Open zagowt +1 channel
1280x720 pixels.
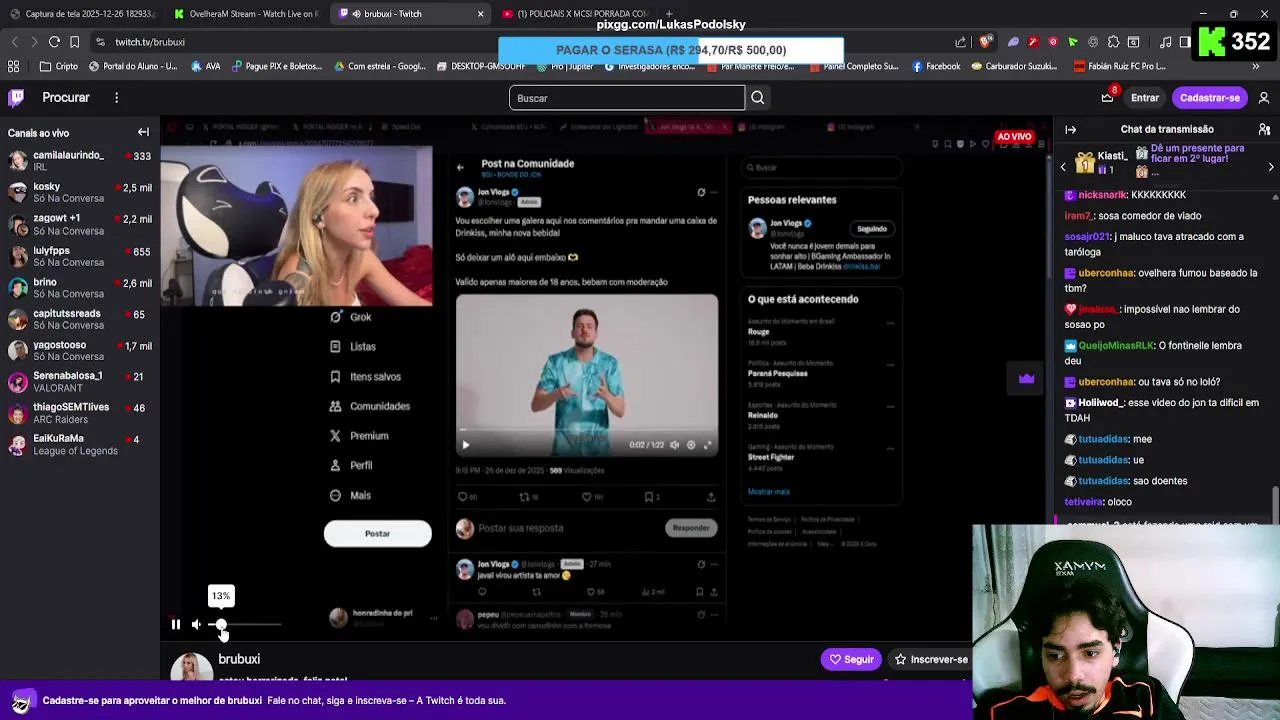point(80,224)
